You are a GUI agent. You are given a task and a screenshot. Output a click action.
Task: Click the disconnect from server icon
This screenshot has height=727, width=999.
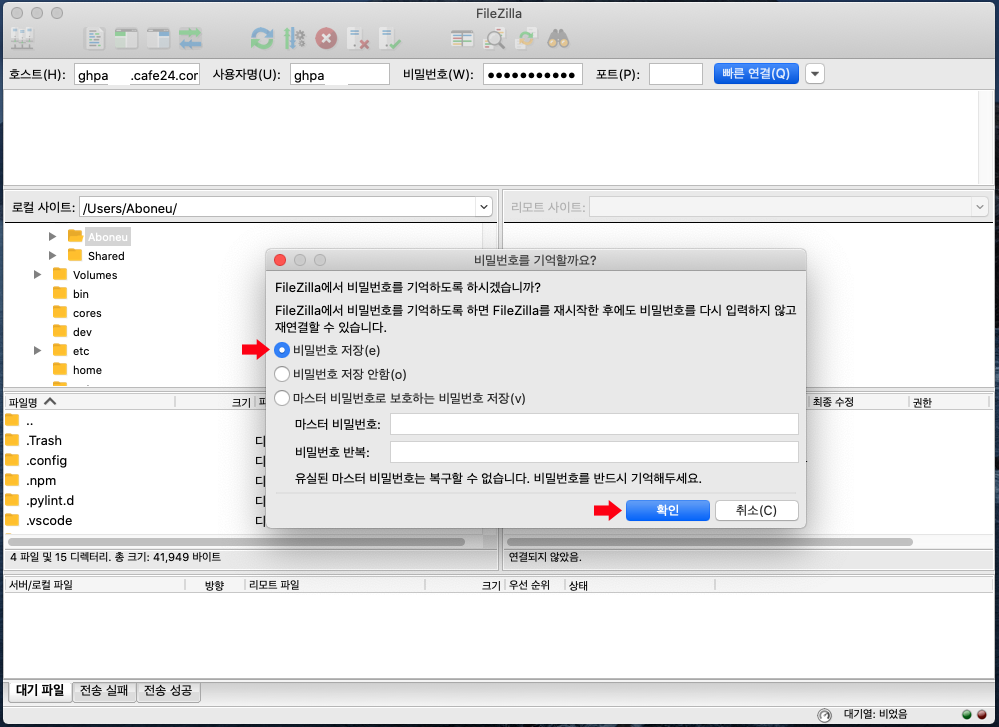(358, 39)
